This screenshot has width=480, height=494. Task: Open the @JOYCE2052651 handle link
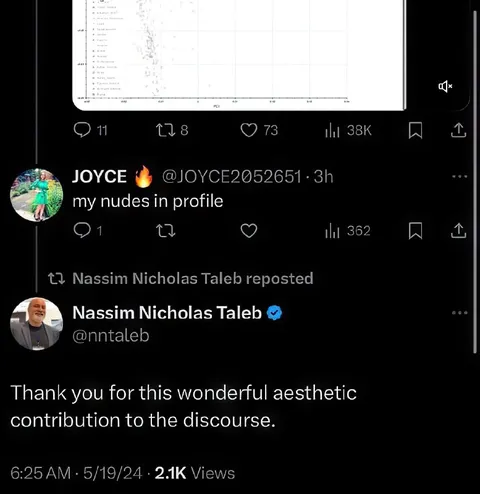[x=232, y=176]
